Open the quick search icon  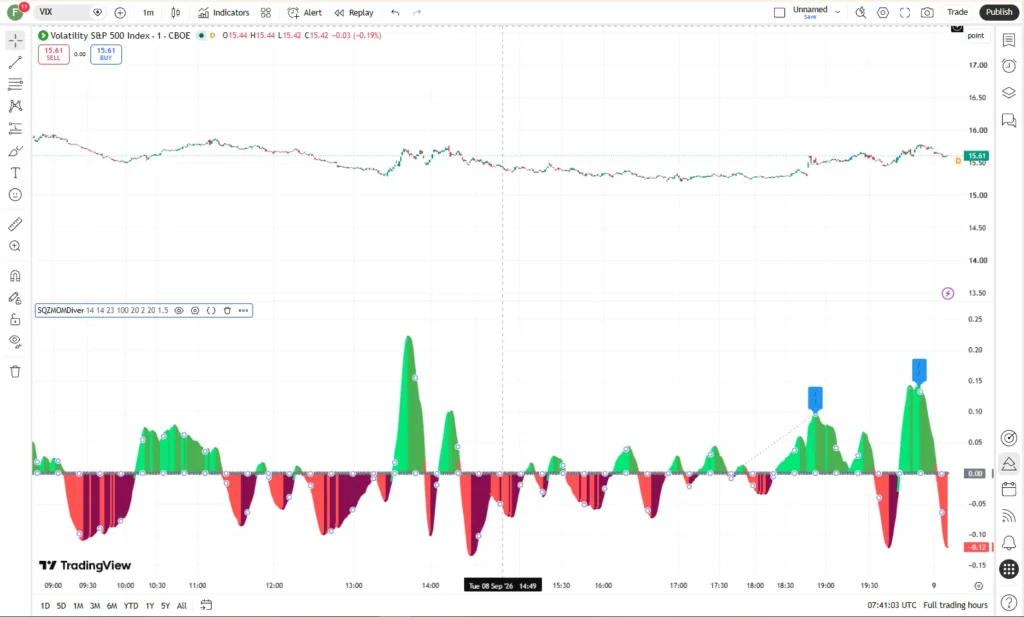(x=861, y=12)
